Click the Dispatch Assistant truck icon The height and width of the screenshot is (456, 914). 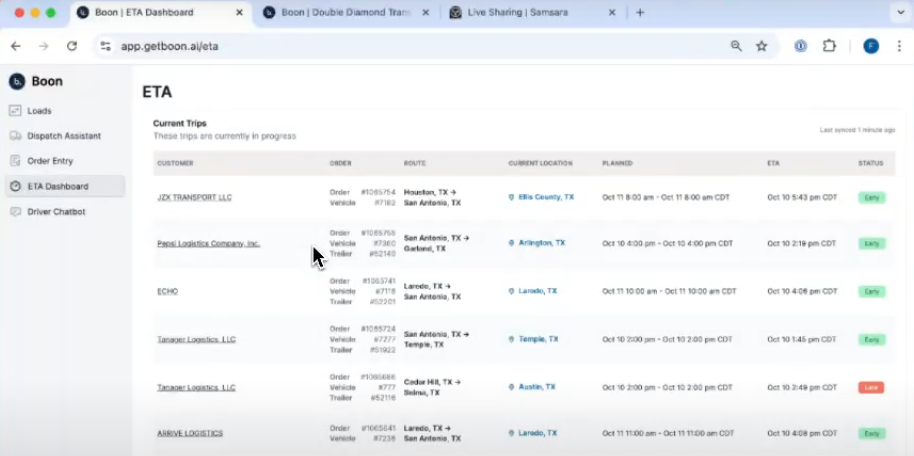click(16, 136)
